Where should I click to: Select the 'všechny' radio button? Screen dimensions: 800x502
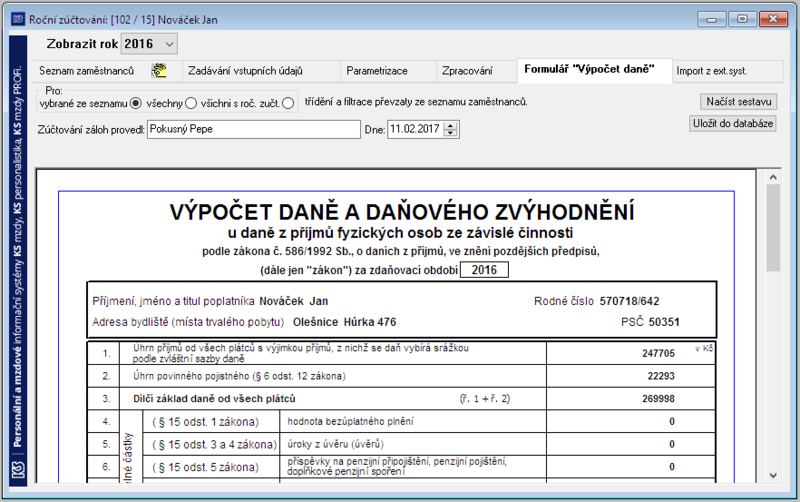191,103
